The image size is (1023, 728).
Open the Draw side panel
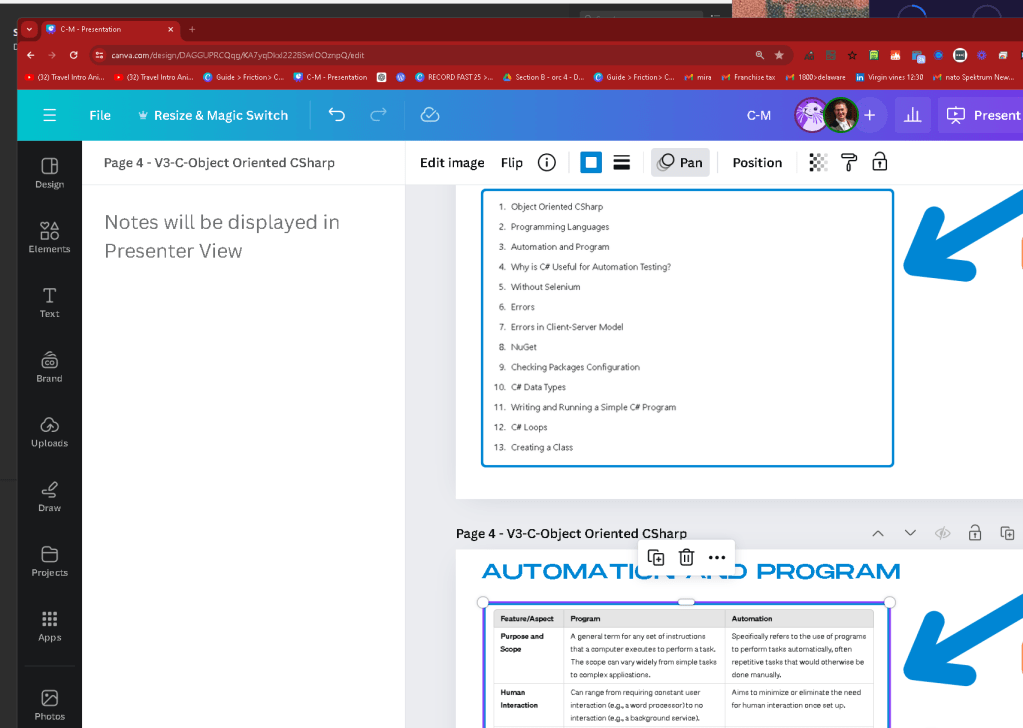50,496
